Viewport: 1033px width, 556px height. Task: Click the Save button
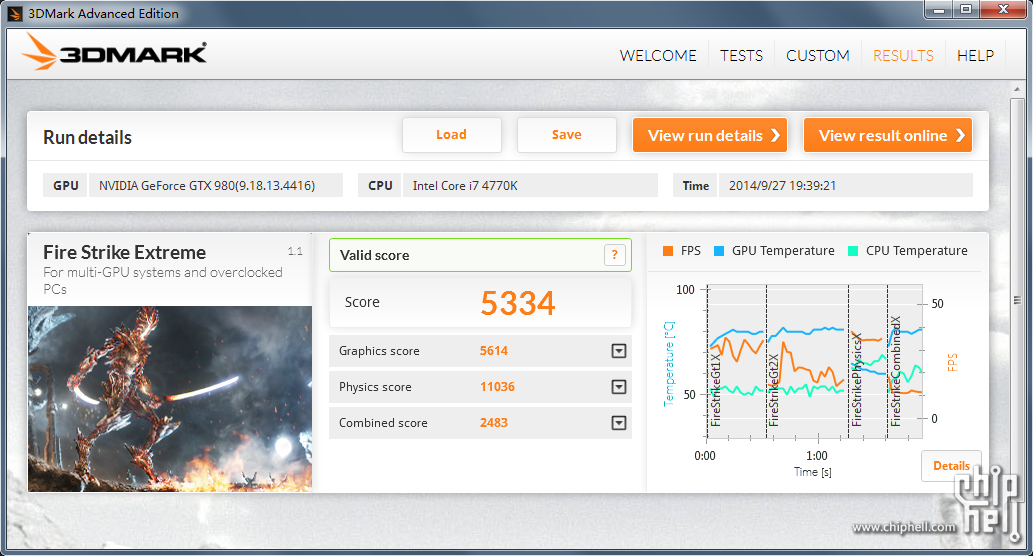(567, 135)
